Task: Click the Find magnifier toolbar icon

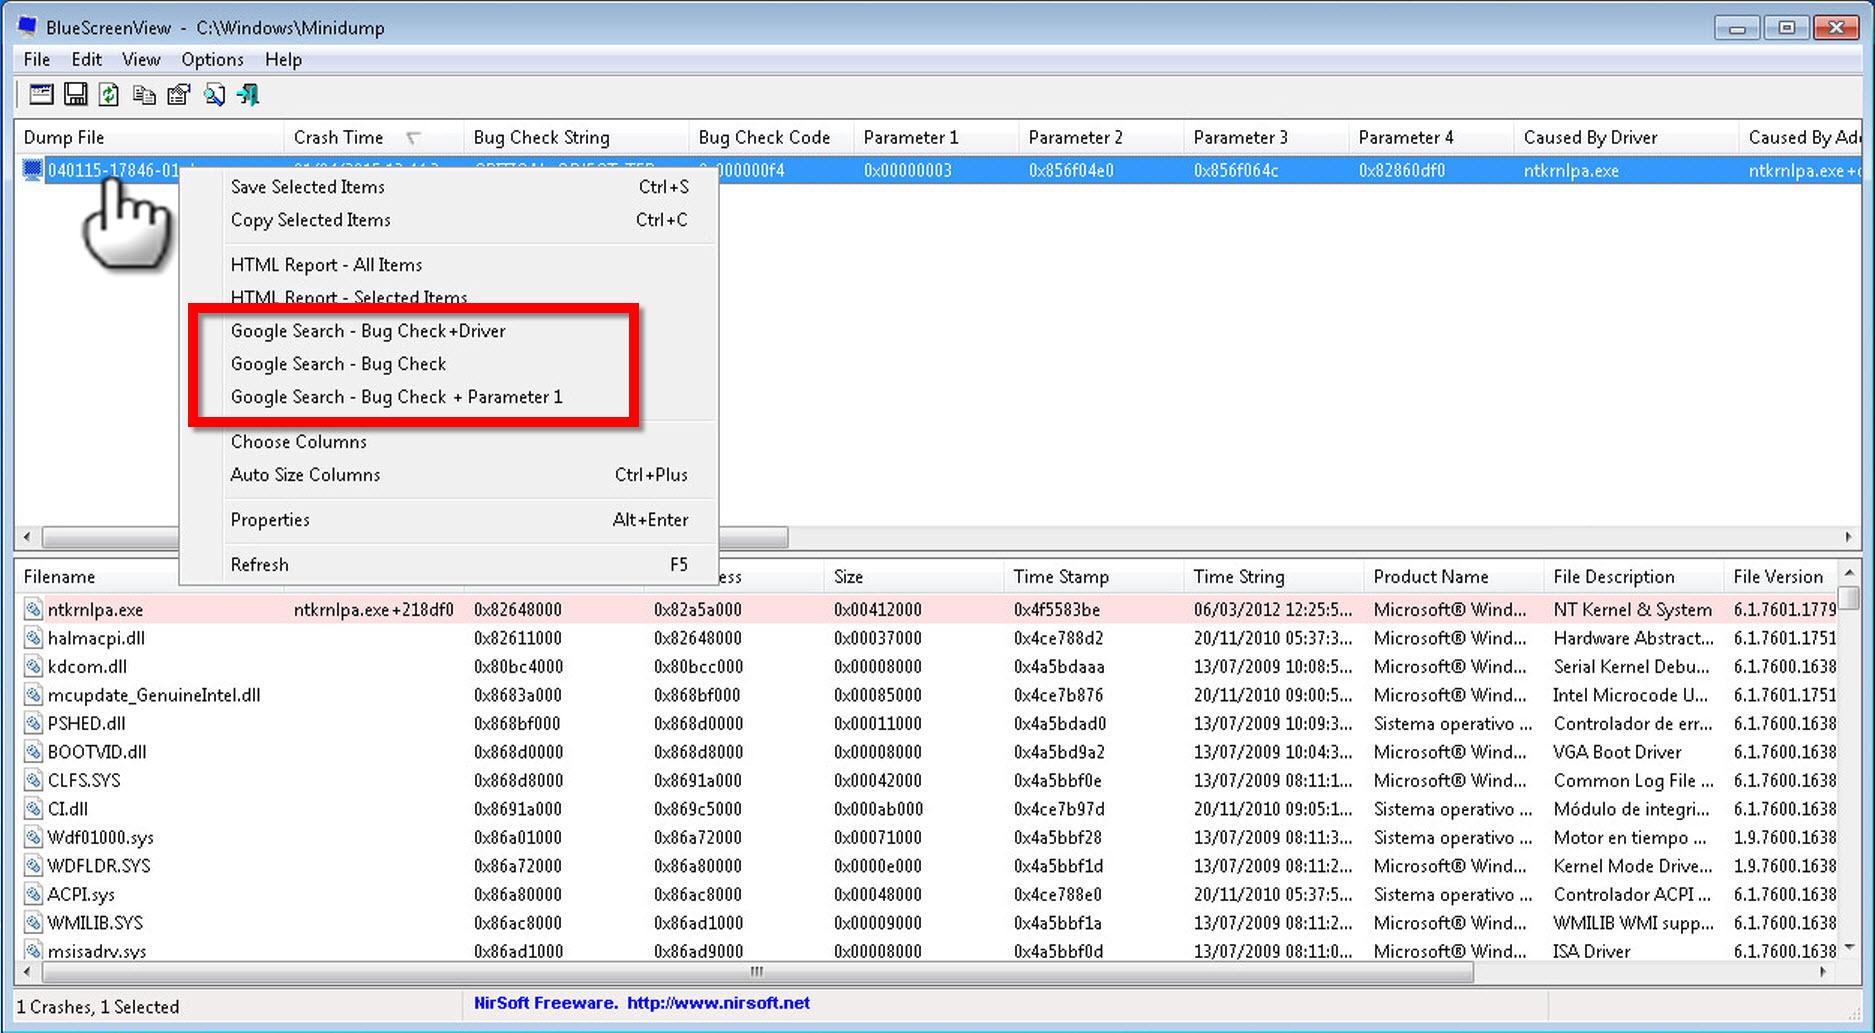Action: click(214, 95)
